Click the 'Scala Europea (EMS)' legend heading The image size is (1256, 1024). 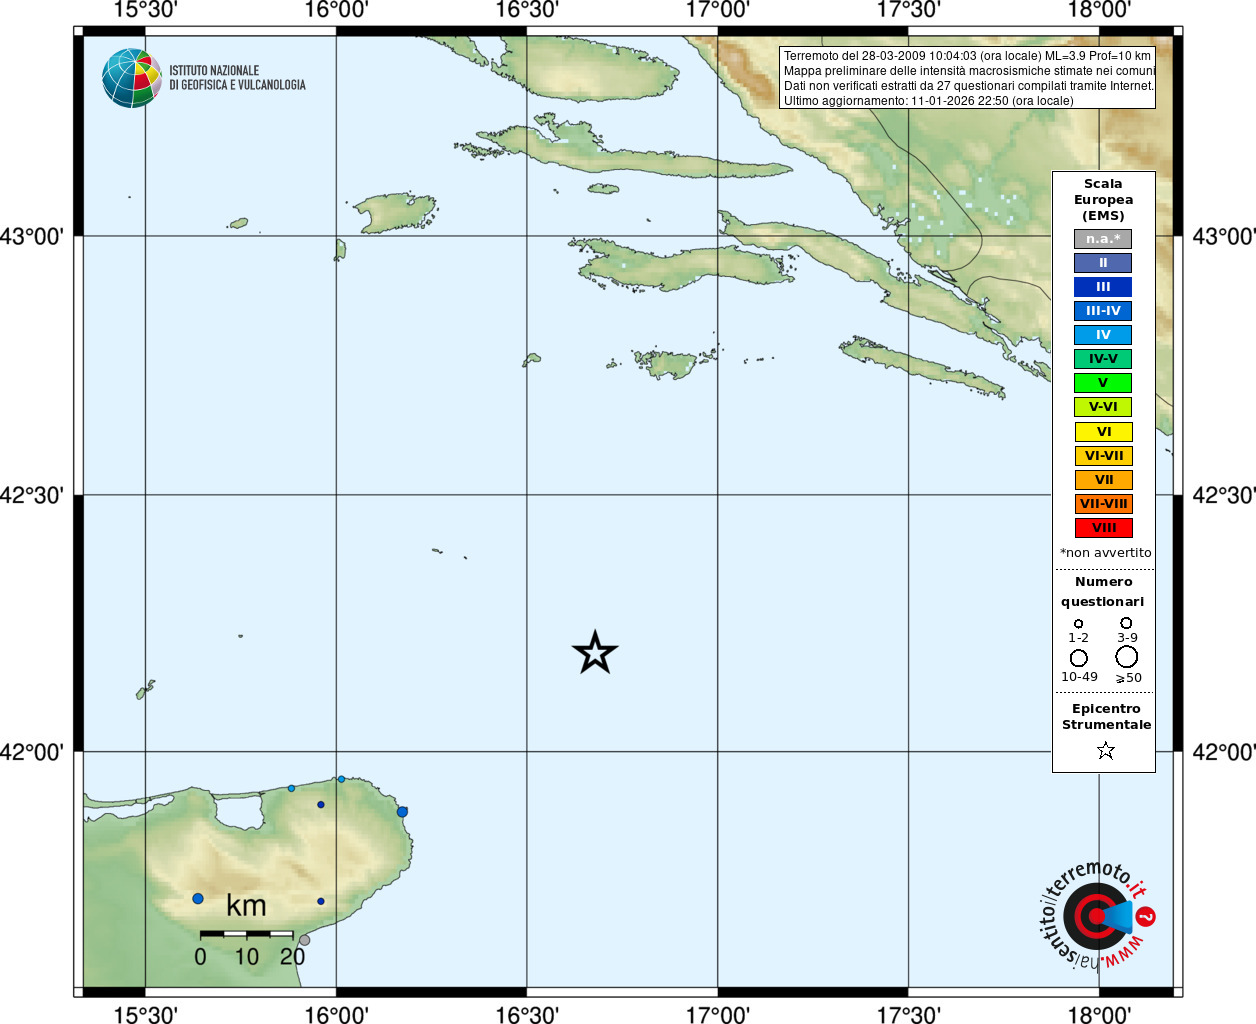point(1103,200)
